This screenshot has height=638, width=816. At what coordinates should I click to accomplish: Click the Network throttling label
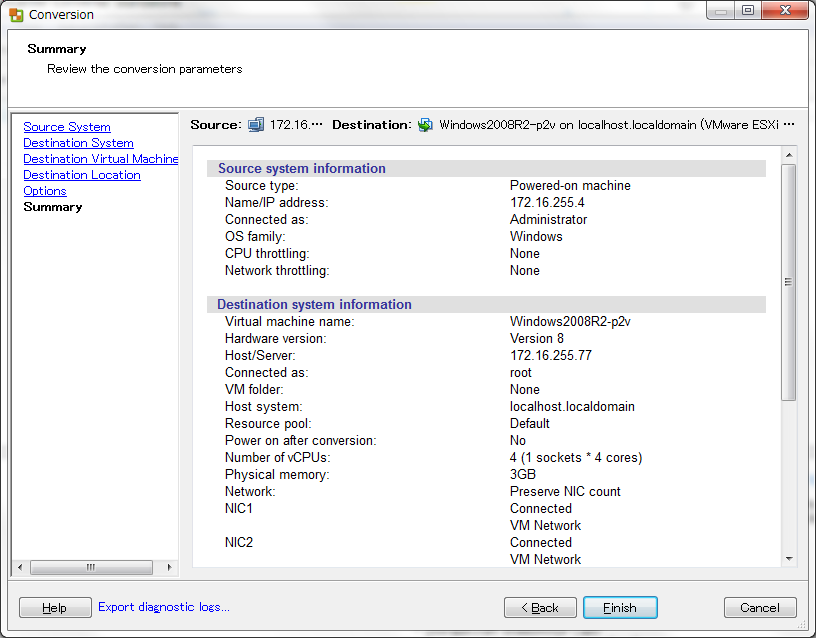click(x=277, y=271)
